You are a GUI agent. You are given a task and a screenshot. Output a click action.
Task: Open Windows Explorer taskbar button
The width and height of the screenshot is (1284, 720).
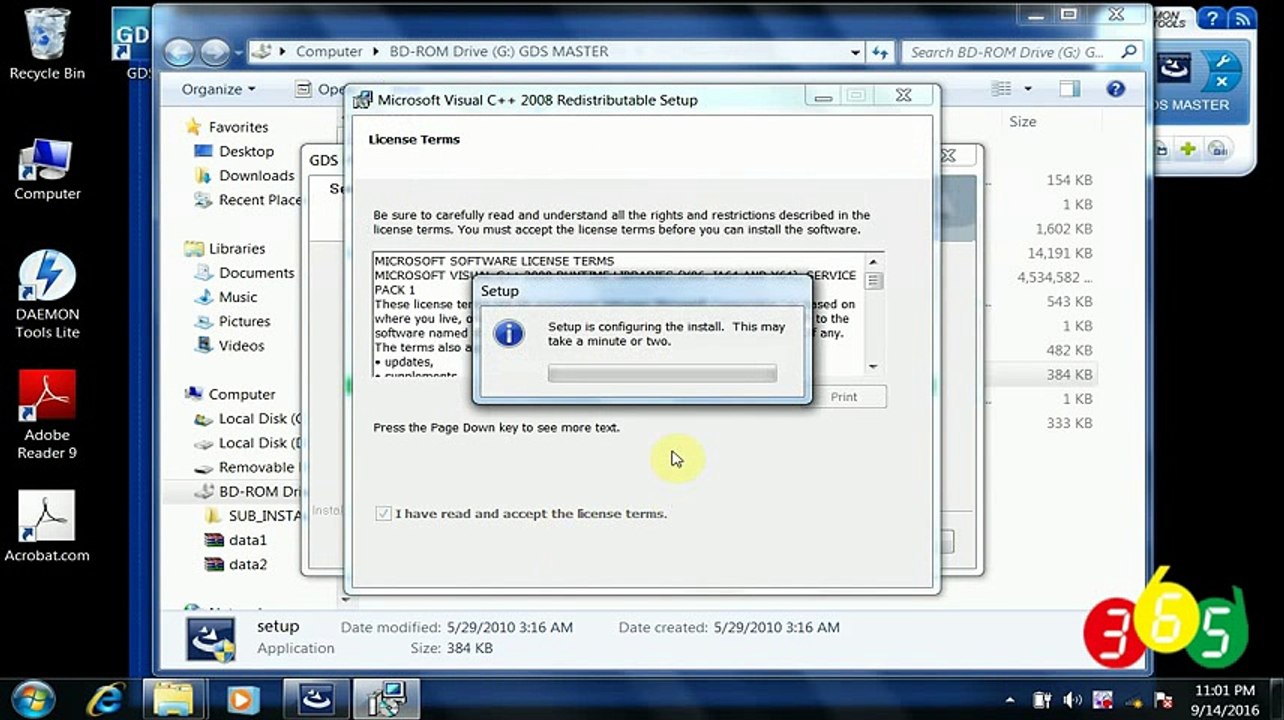click(175, 699)
